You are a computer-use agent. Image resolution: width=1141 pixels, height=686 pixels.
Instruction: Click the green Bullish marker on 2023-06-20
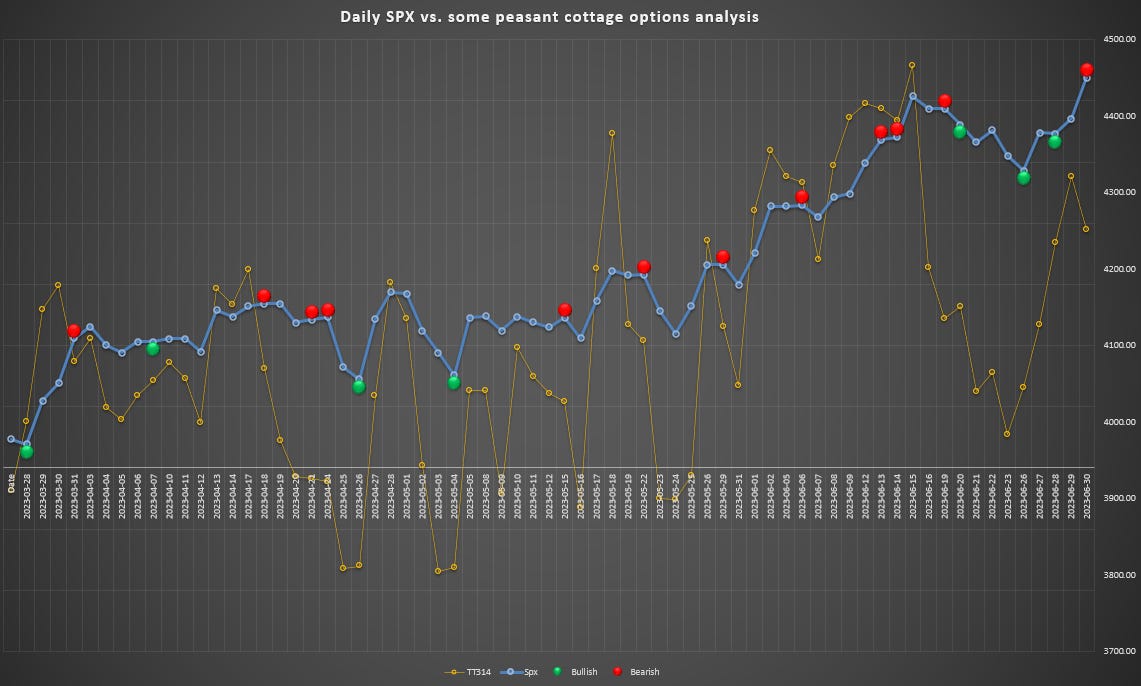[x=960, y=132]
